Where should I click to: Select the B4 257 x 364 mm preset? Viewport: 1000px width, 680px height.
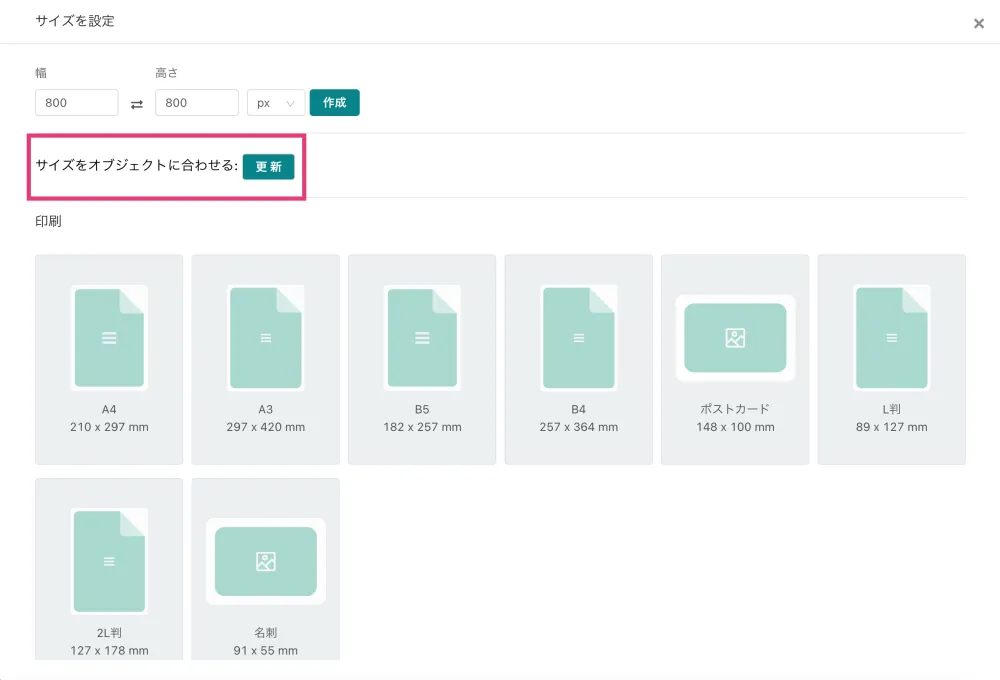pos(578,360)
